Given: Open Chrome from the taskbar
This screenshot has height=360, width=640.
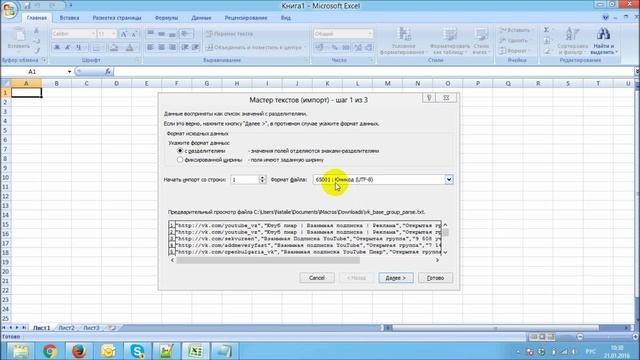Looking at the screenshot, I should coord(49,351).
